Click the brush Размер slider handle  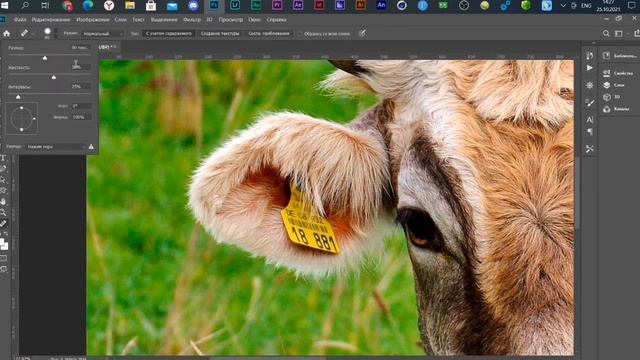coord(45,58)
